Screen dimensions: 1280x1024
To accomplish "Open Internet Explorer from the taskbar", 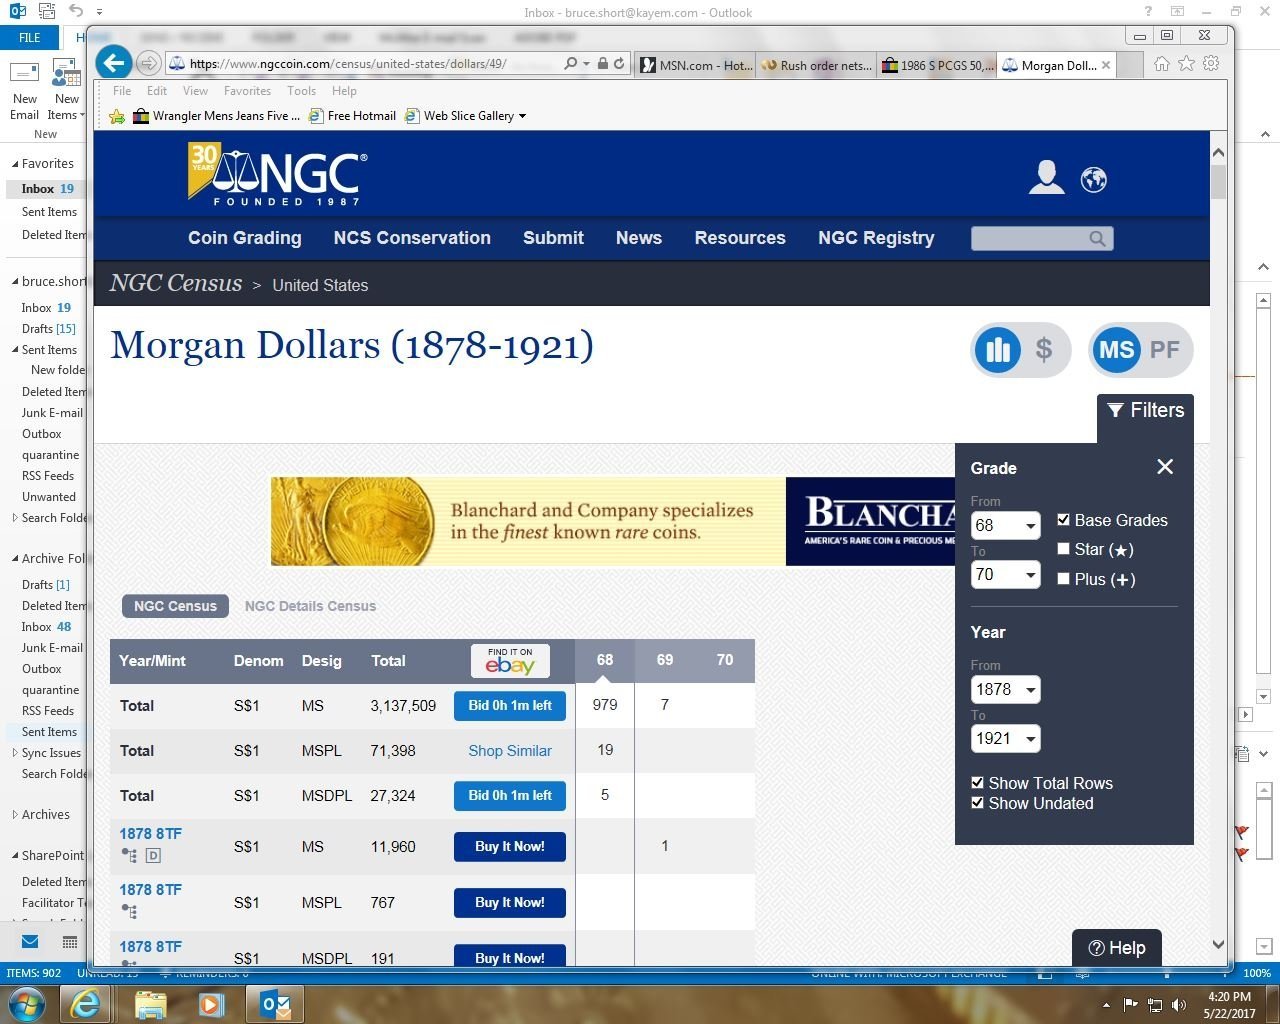I will pyautogui.click(x=86, y=1004).
